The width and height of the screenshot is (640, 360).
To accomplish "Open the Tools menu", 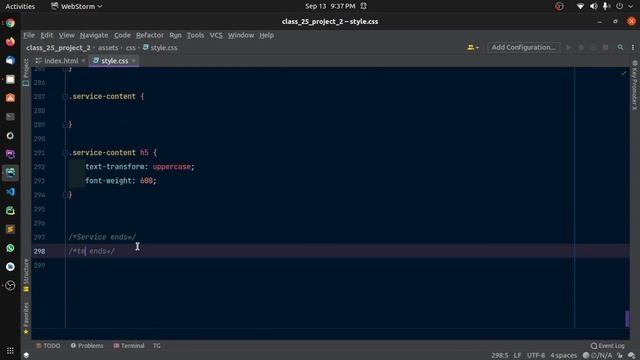I will pyautogui.click(x=195, y=35).
